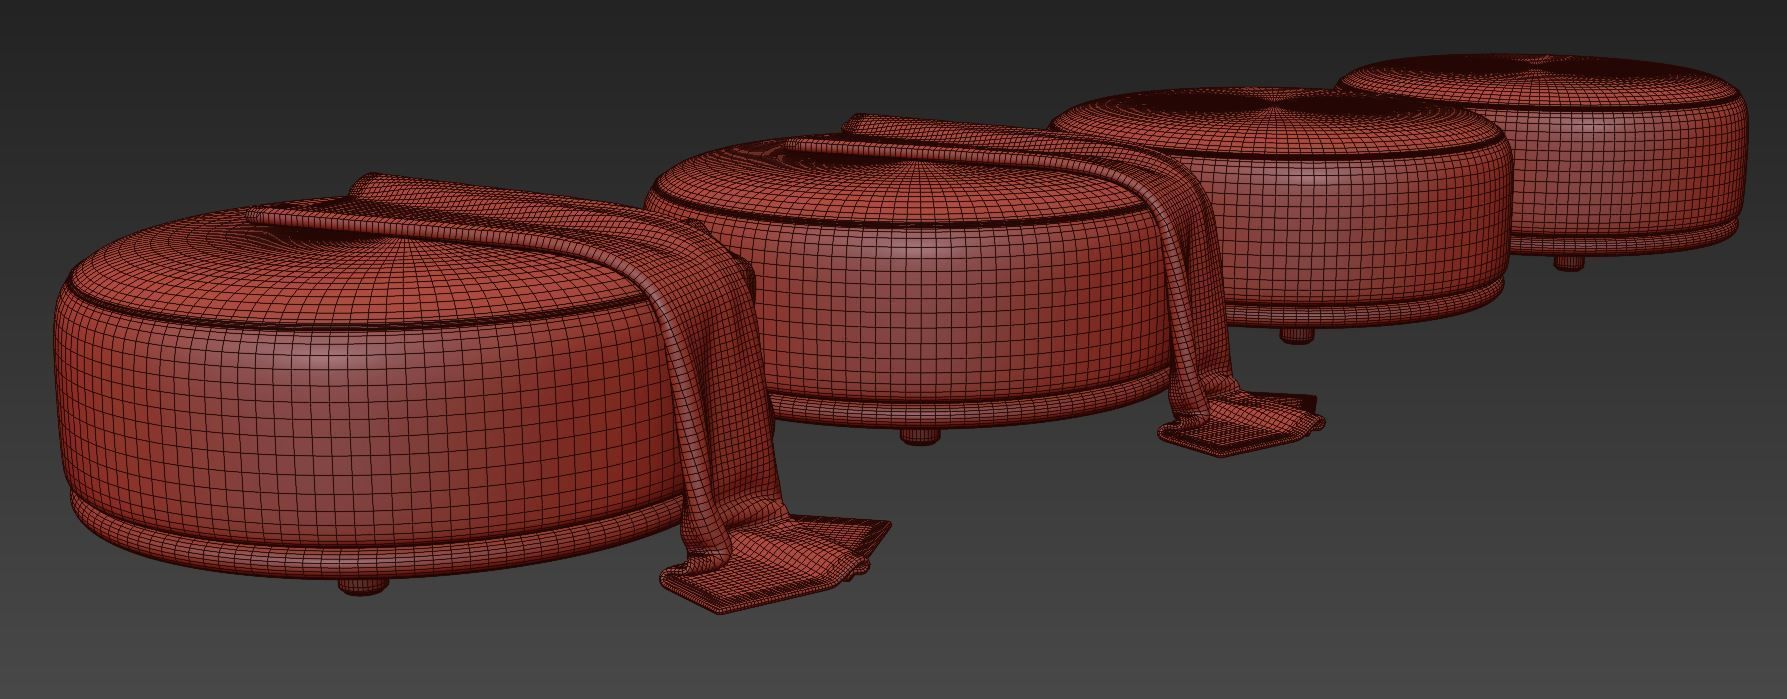Select the small foot under the nearest ottoman
The height and width of the screenshot is (699, 1787).
363,586
